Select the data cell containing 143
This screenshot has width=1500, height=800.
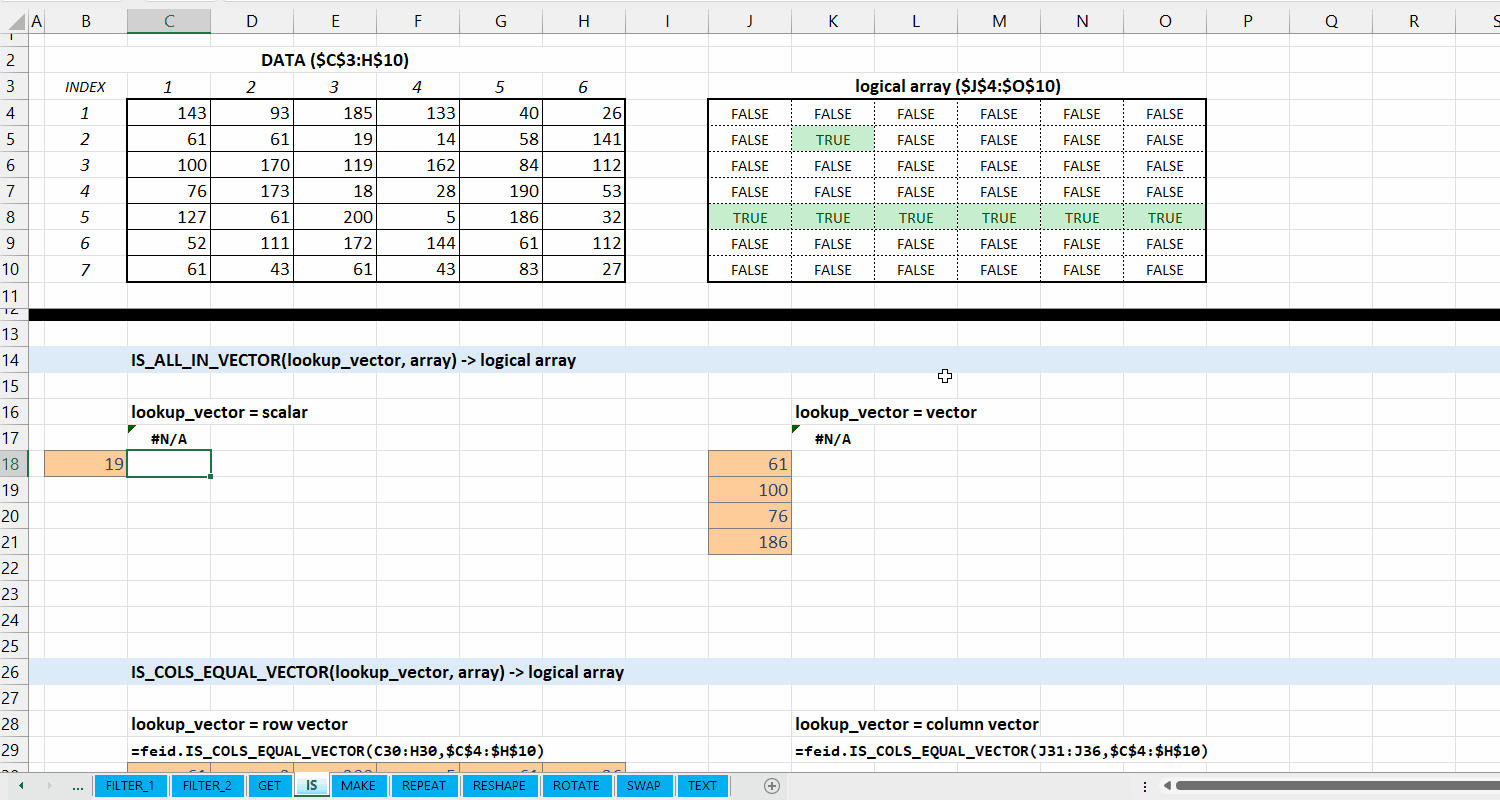169,113
